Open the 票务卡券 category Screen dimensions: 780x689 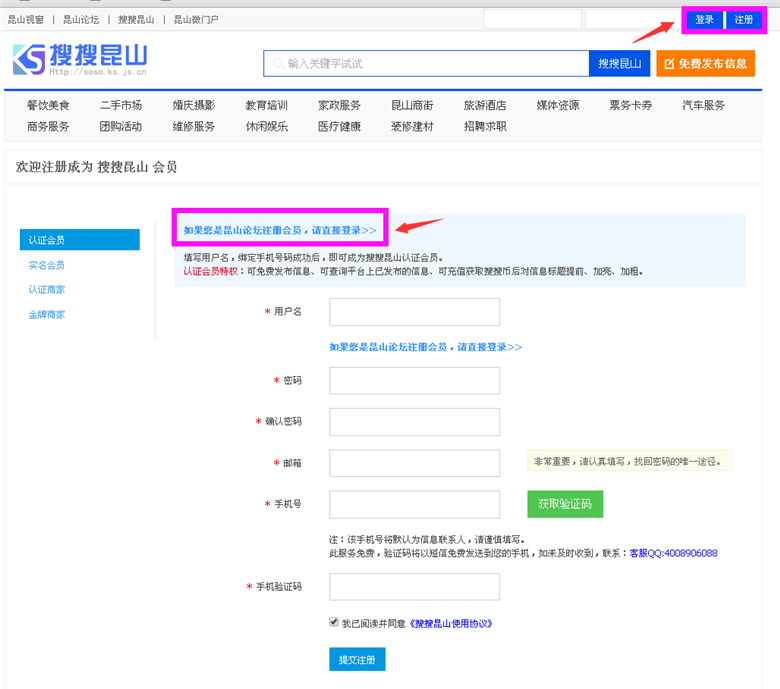[x=630, y=105]
